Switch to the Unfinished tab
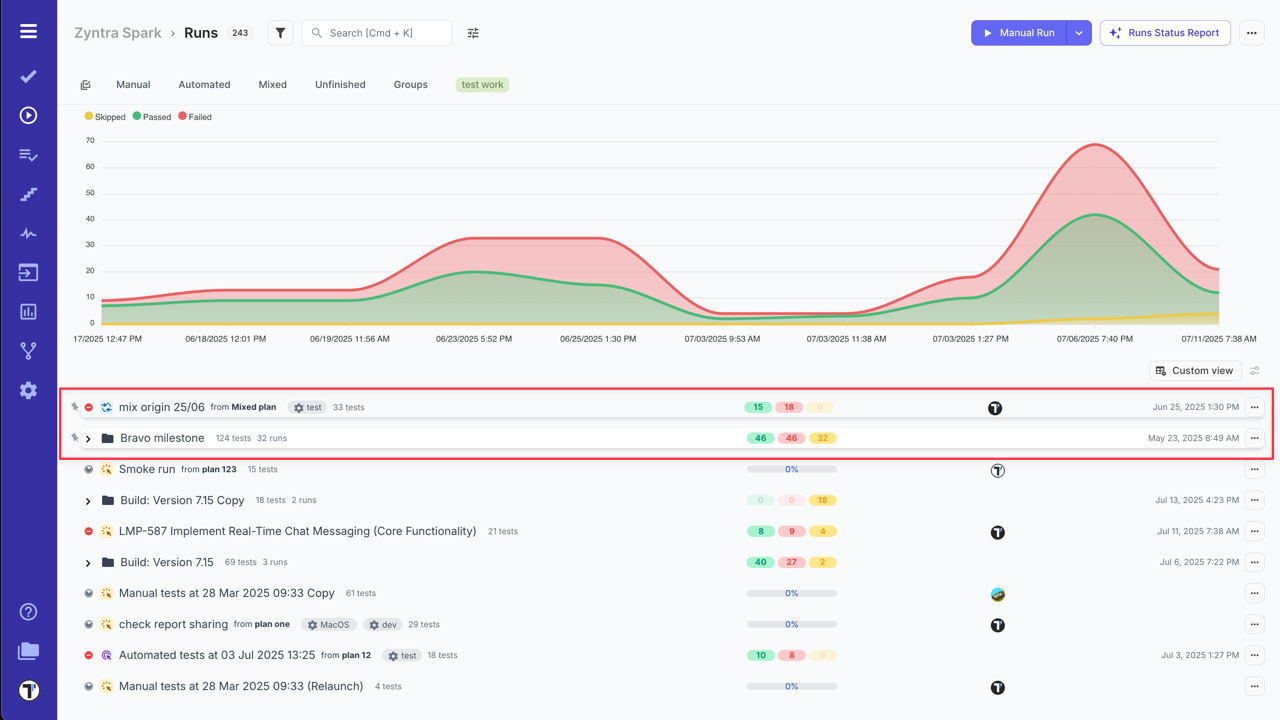 pyautogui.click(x=340, y=85)
